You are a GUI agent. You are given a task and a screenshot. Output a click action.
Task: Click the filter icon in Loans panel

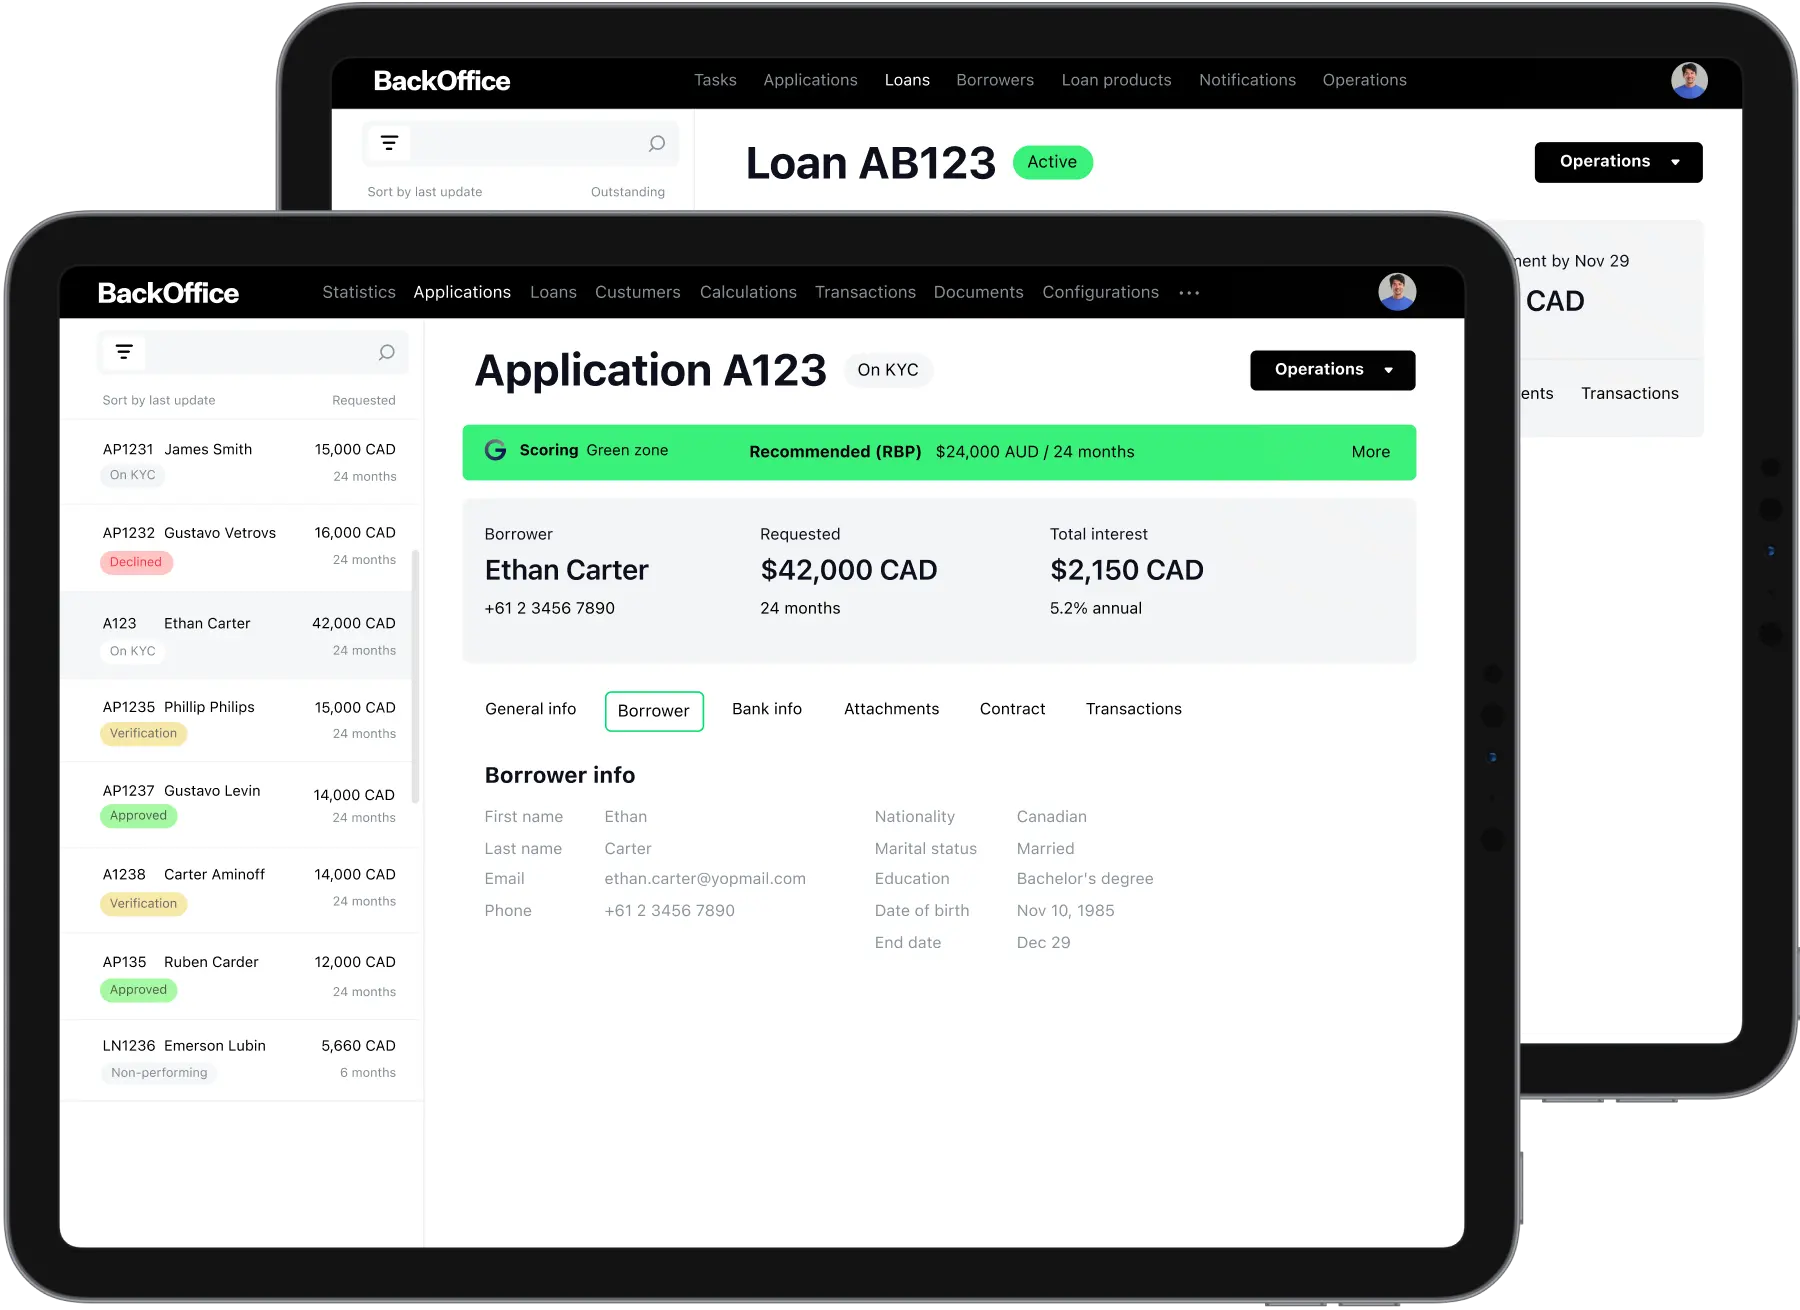(x=389, y=143)
